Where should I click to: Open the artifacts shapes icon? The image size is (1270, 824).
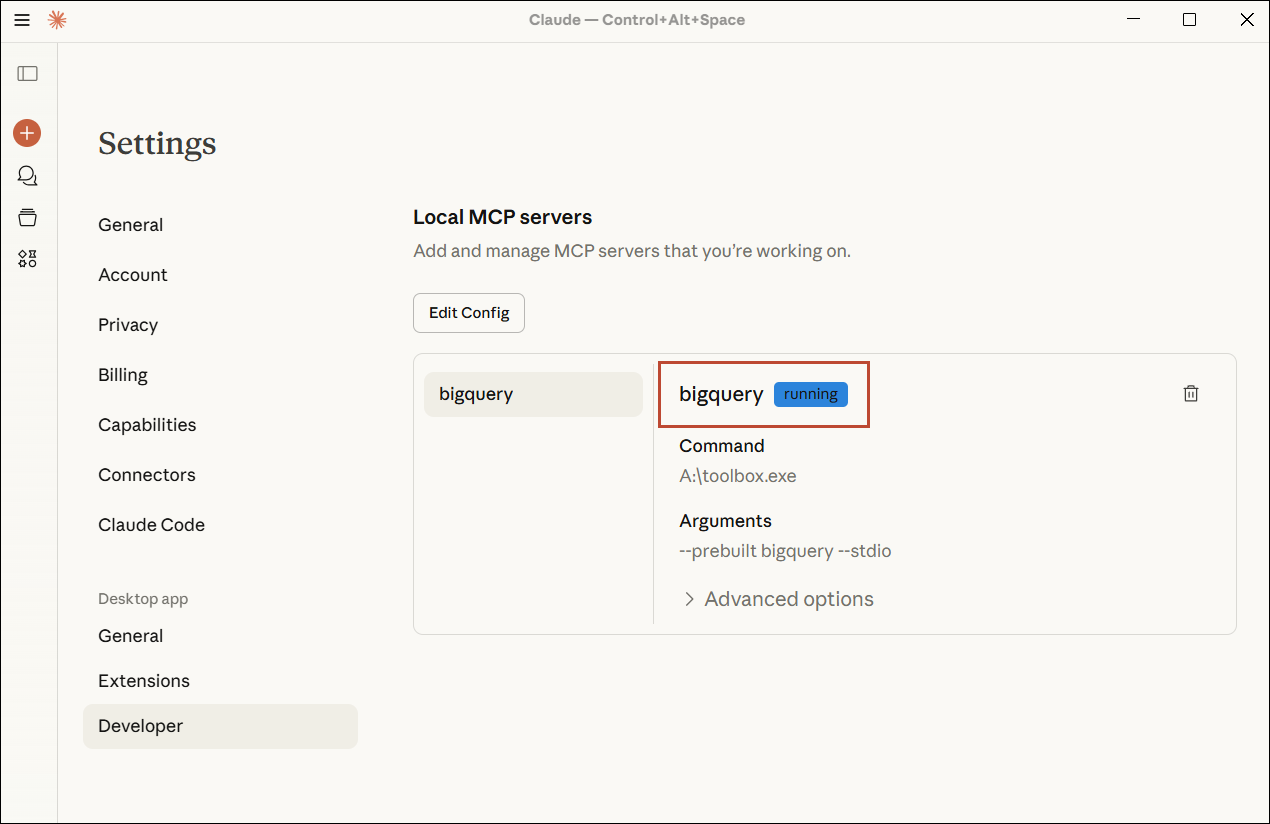[28, 259]
